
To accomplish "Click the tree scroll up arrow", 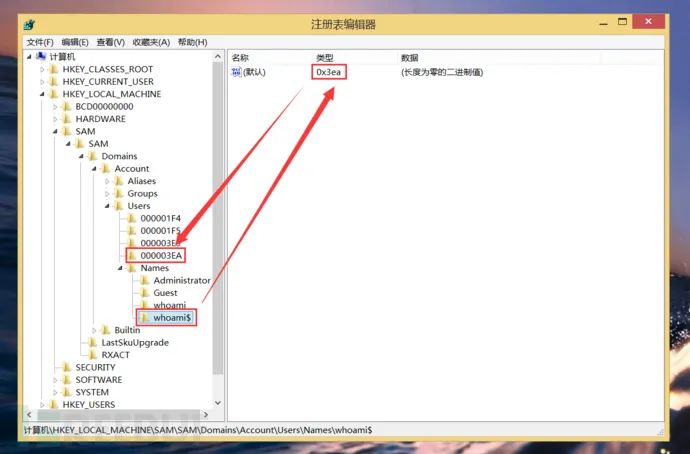I will tap(218, 57).
